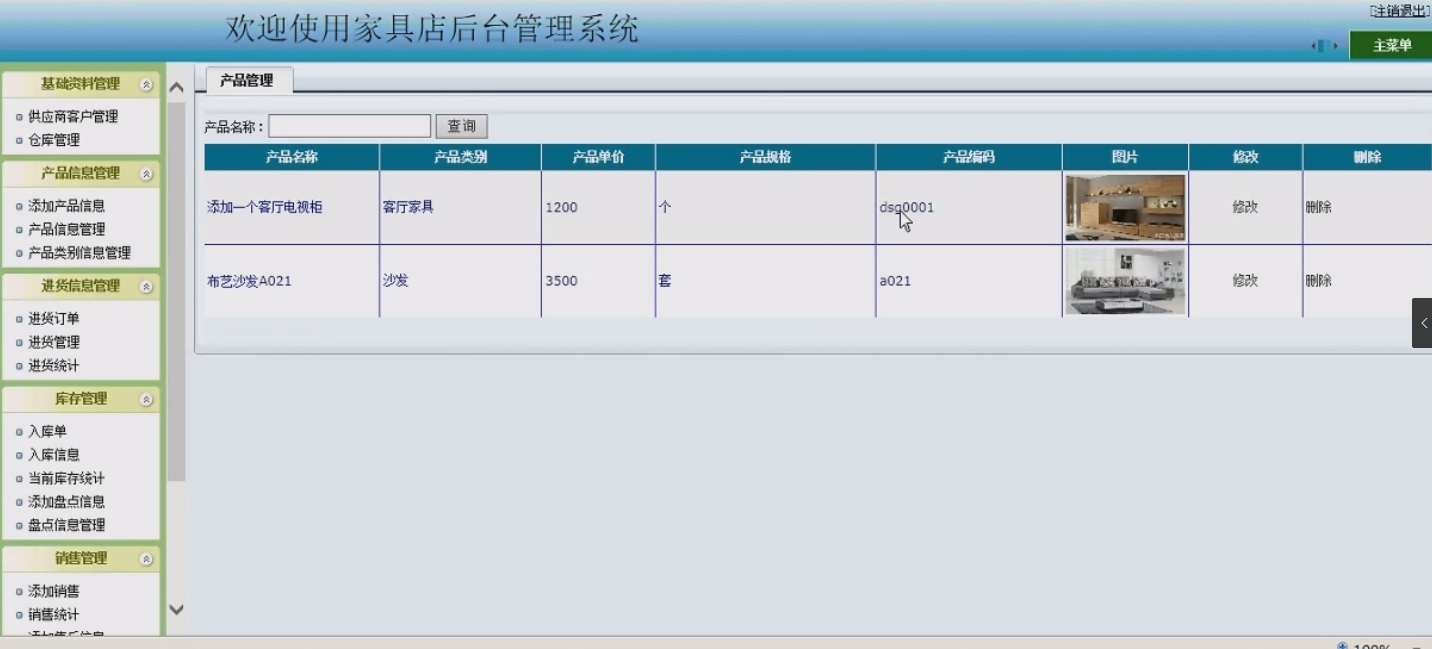This screenshot has width=1432, height=649.
Task: Open the fabric sofa product thumbnail
Action: point(1125,281)
